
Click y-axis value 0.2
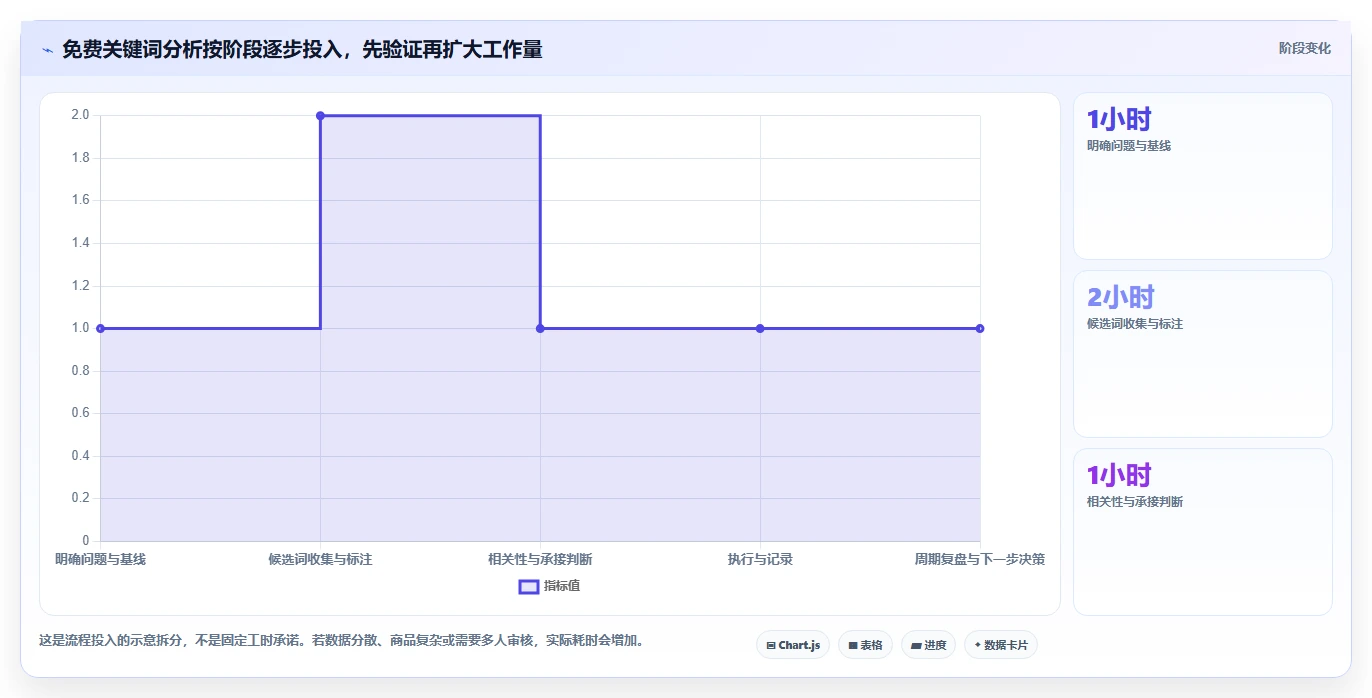pos(80,498)
